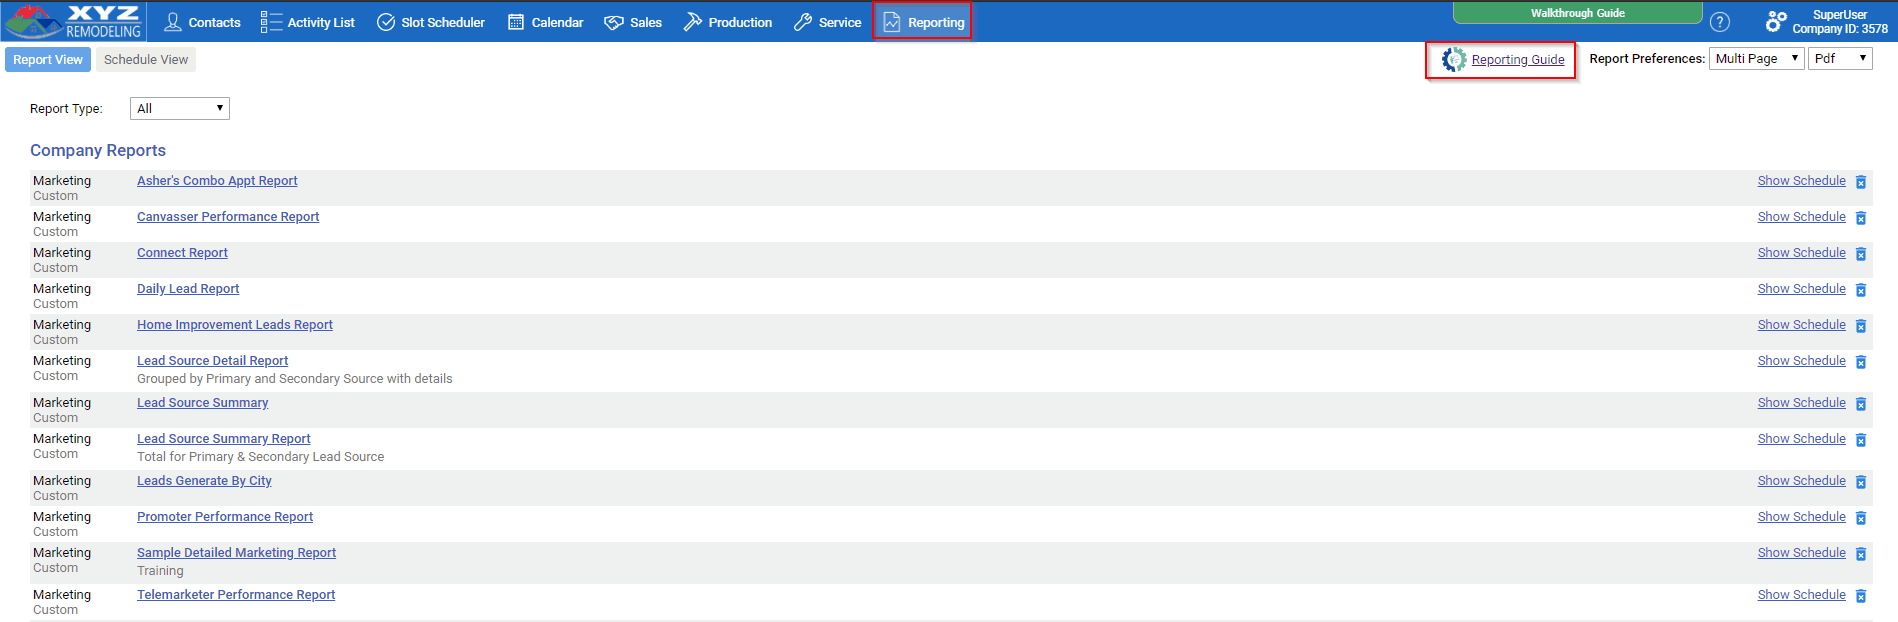
Task: Delete Daily Lead Report via trash icon
Action: coord(1861,290)
